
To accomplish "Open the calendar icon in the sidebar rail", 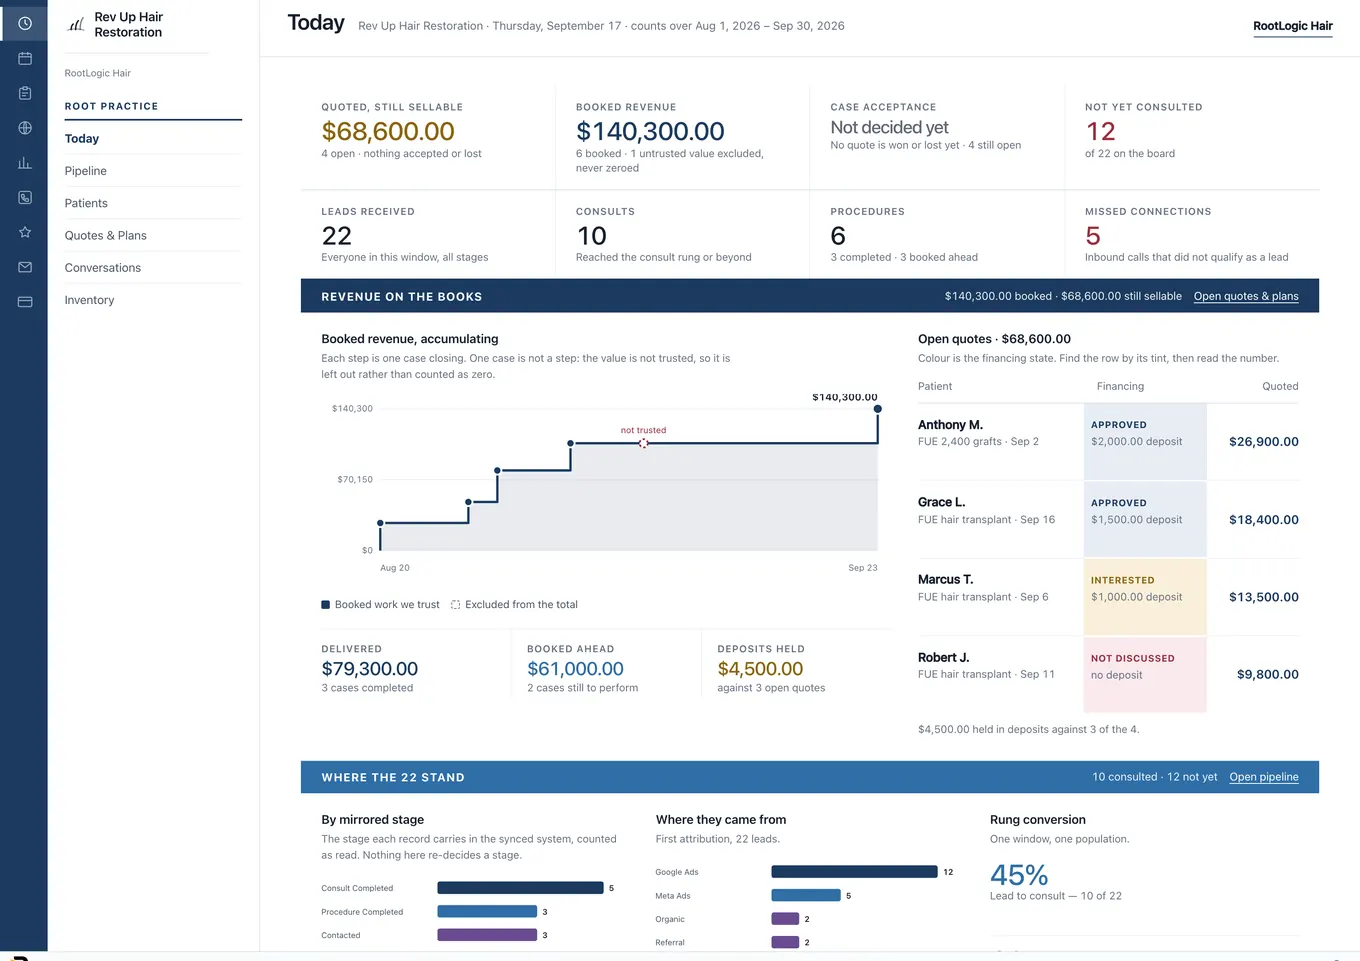I will click(x=24, y=58).
